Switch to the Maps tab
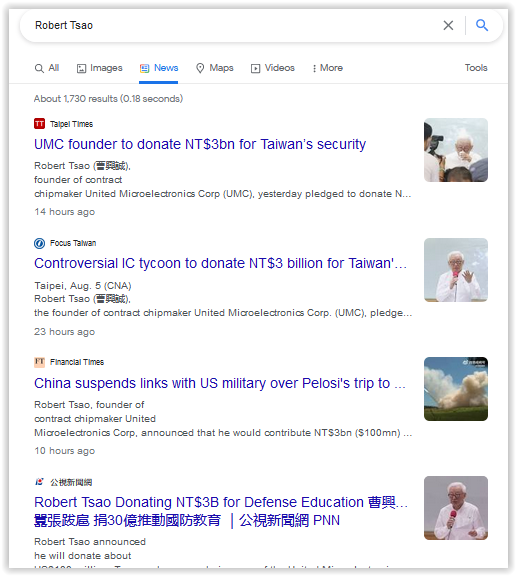516x576 pixels. tap(215, 68)
